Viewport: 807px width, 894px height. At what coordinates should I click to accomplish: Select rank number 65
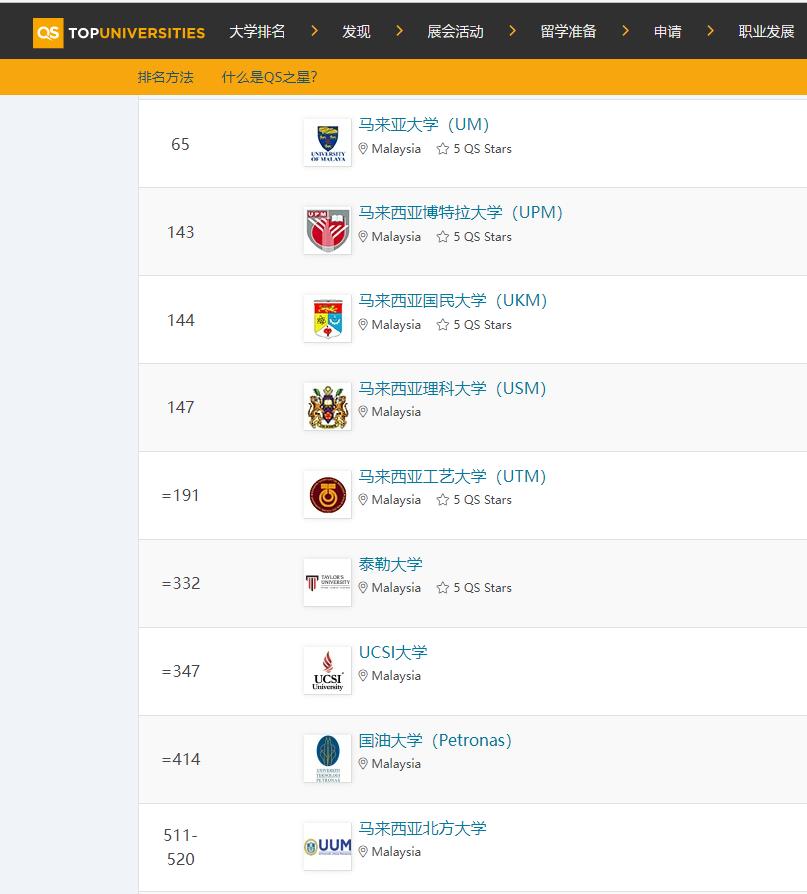[x=180, y=144]
